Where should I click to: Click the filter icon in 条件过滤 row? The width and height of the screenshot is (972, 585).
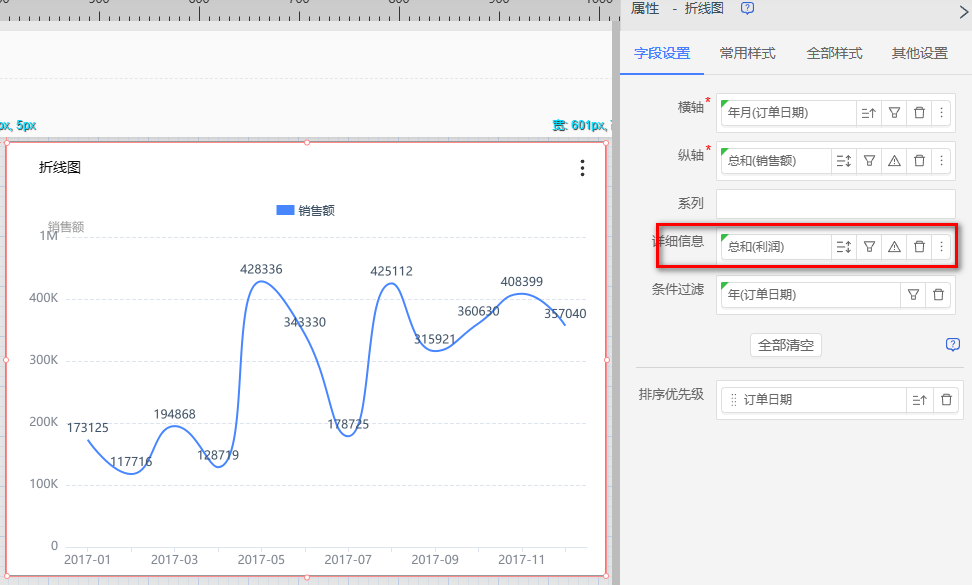click(913, 295)
